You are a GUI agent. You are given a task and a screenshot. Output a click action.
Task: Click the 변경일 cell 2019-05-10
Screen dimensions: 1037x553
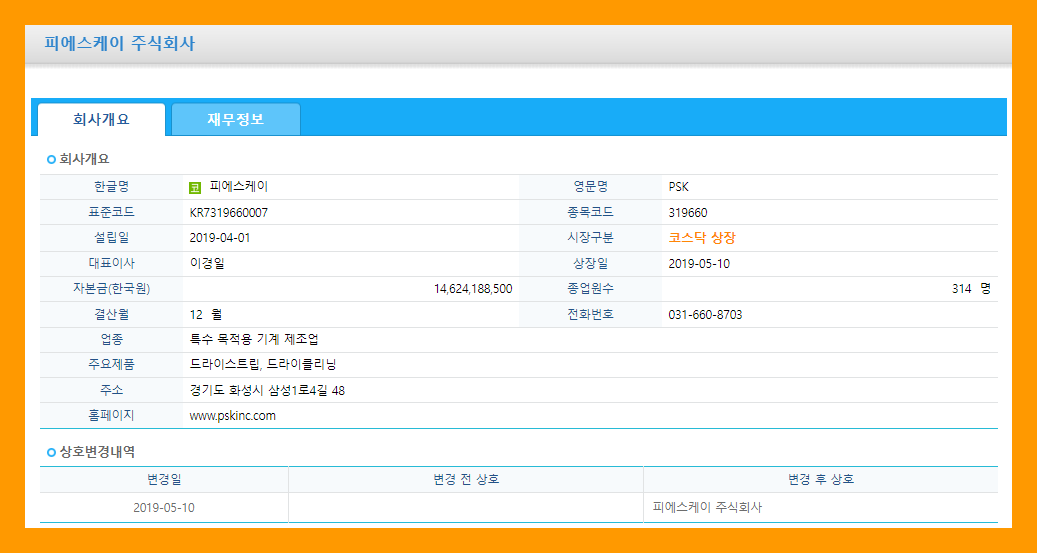[164, 508]
